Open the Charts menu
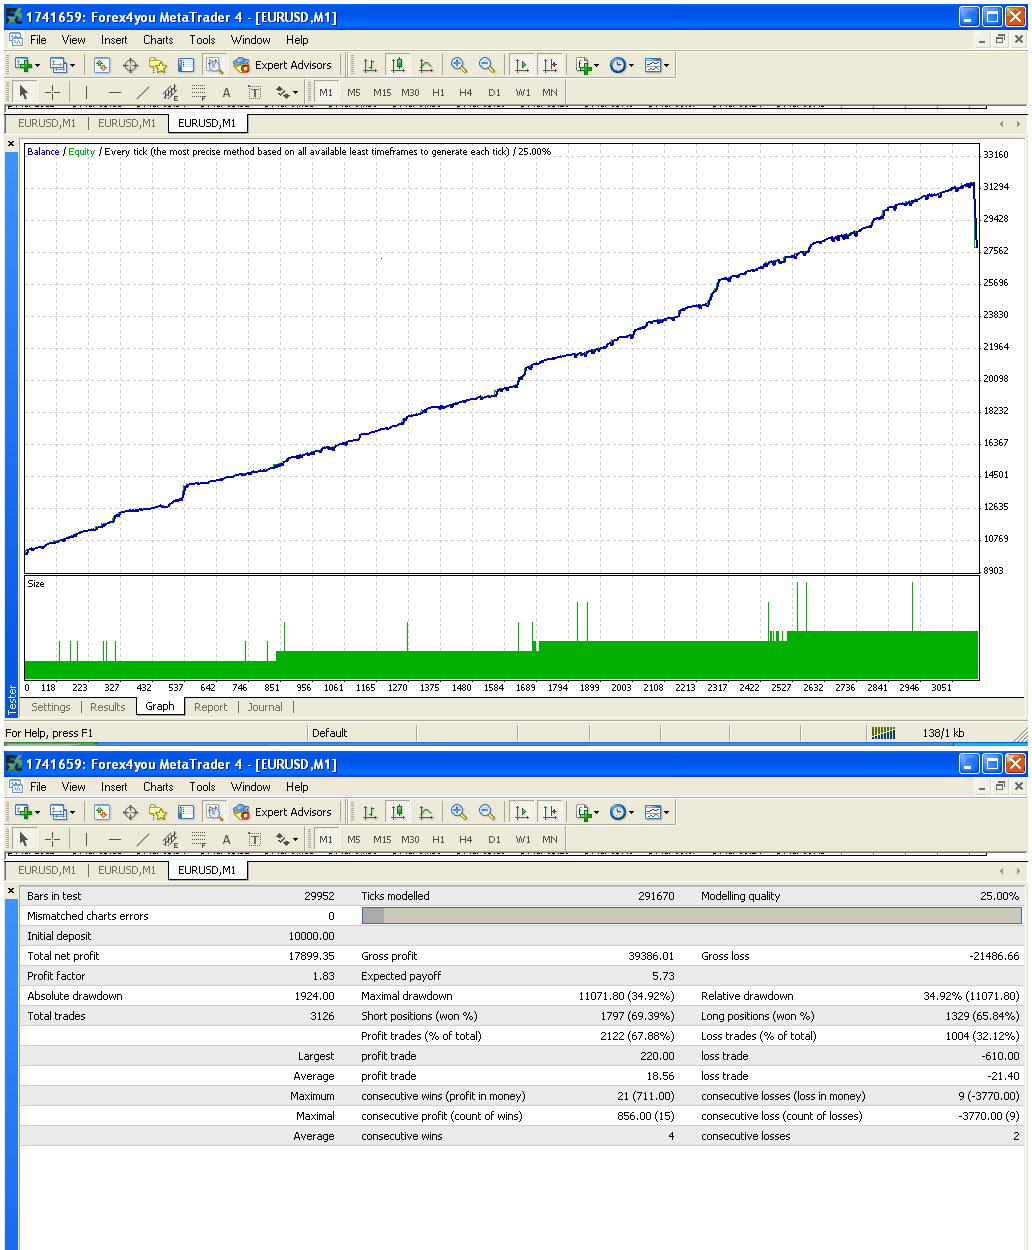The height and width of the screenshot is (1250, 1032). [157, 39]
